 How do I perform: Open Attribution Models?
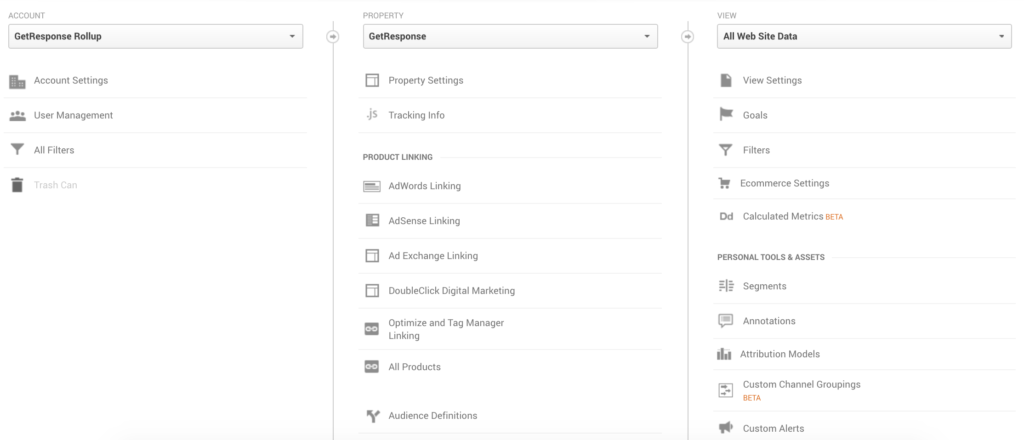[780, 354]
